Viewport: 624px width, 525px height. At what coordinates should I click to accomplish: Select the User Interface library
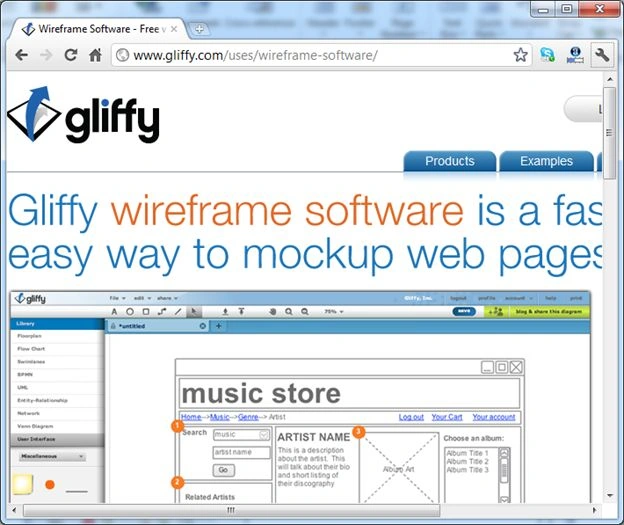coord(57,439)
